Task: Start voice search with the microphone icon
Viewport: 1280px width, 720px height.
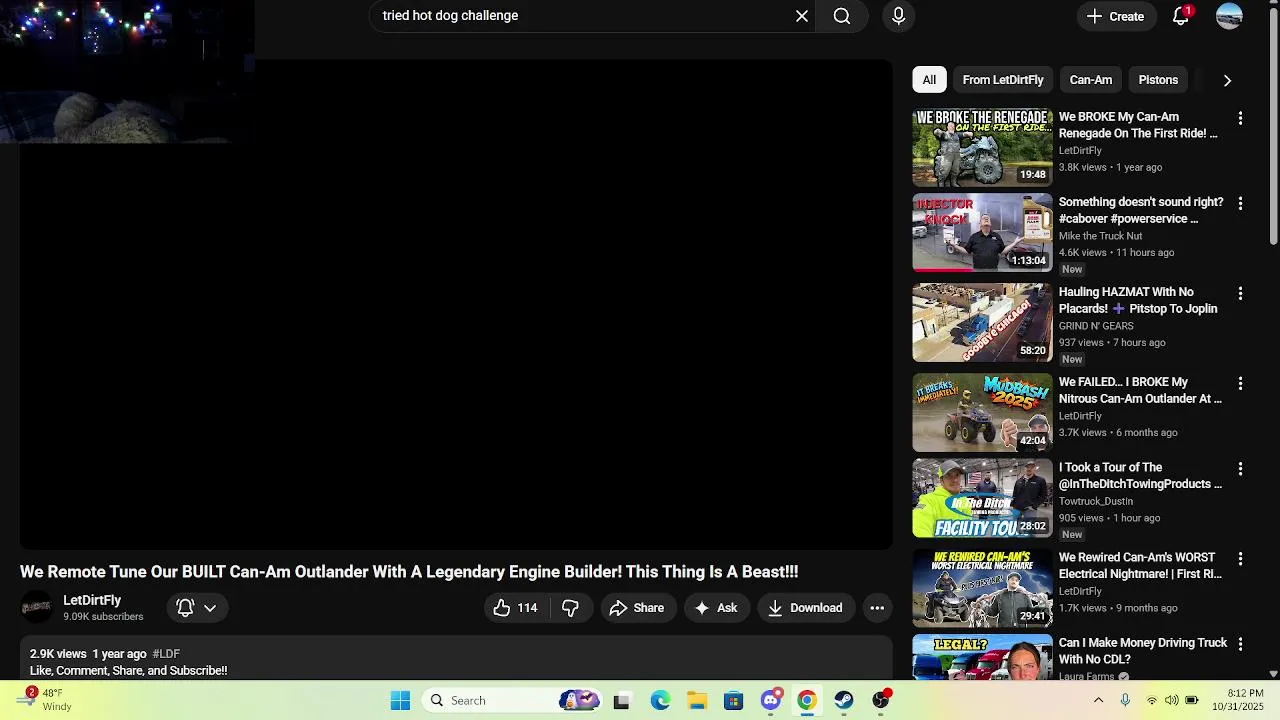Action: coord(898,16)
